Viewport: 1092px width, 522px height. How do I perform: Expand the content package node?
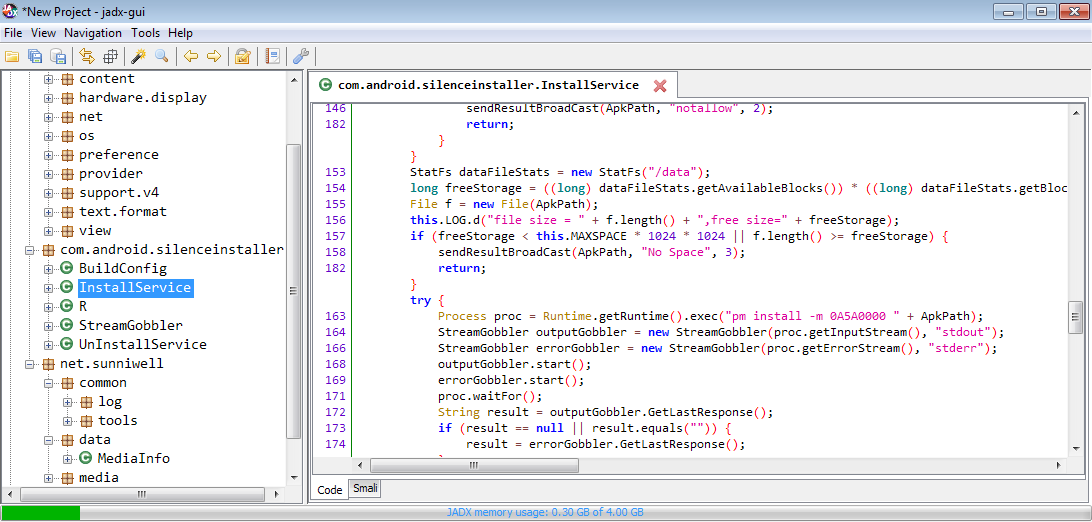coord(49,79)
